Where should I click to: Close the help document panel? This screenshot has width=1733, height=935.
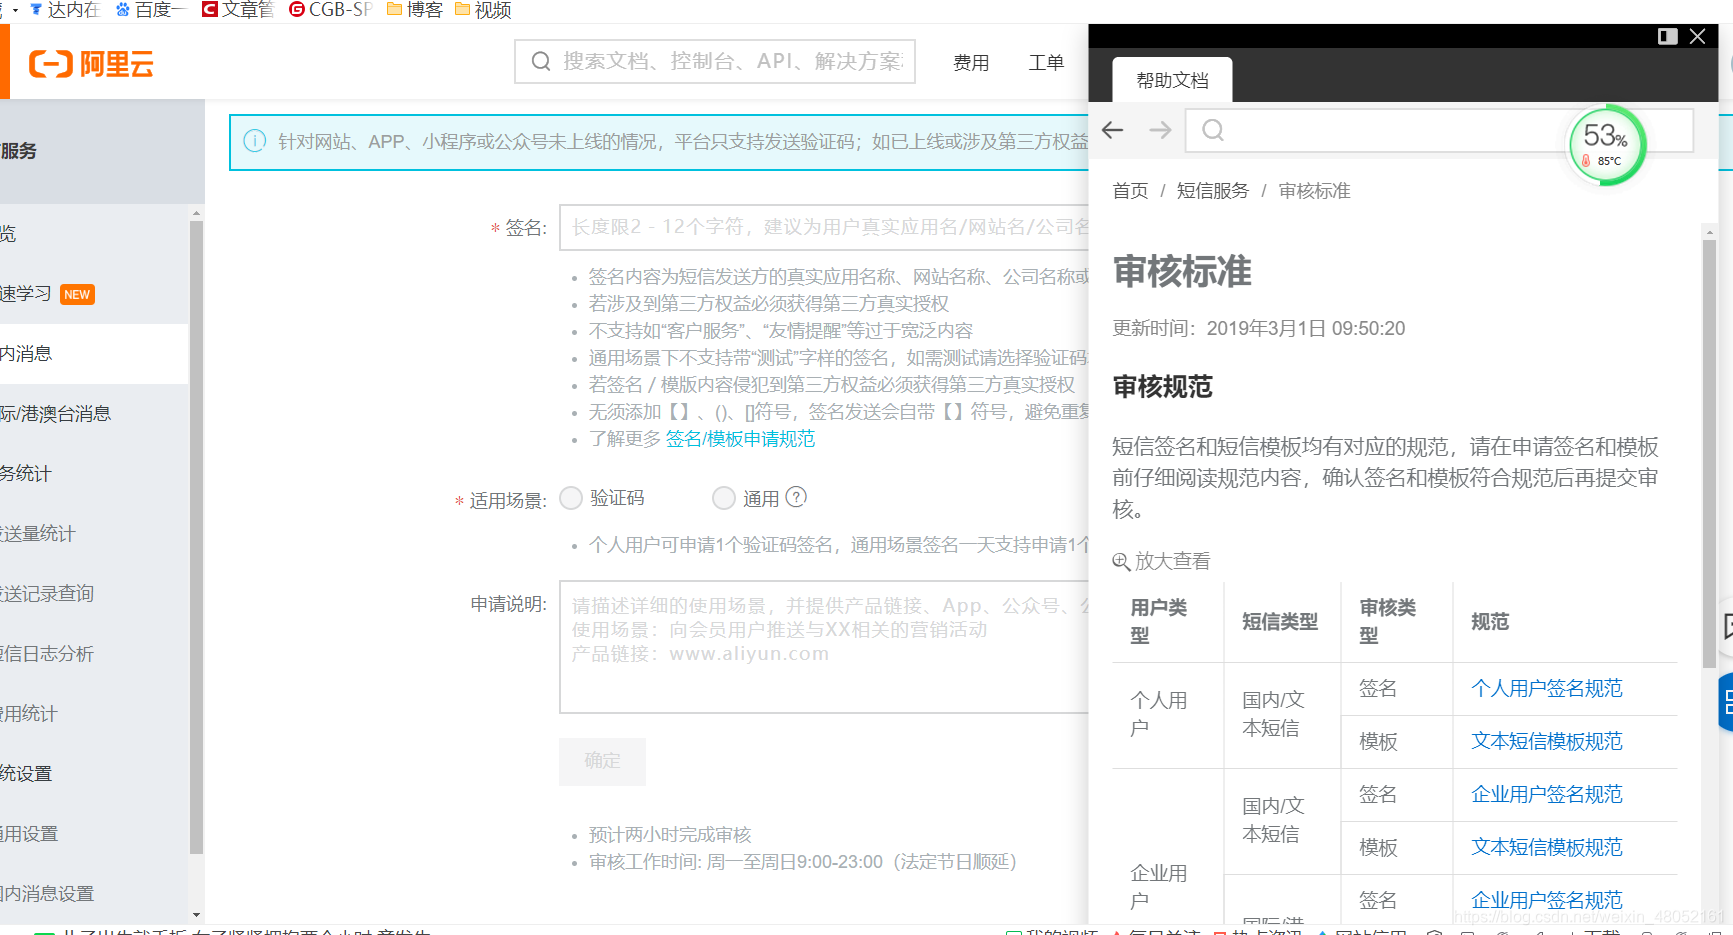coord(1697,36)
